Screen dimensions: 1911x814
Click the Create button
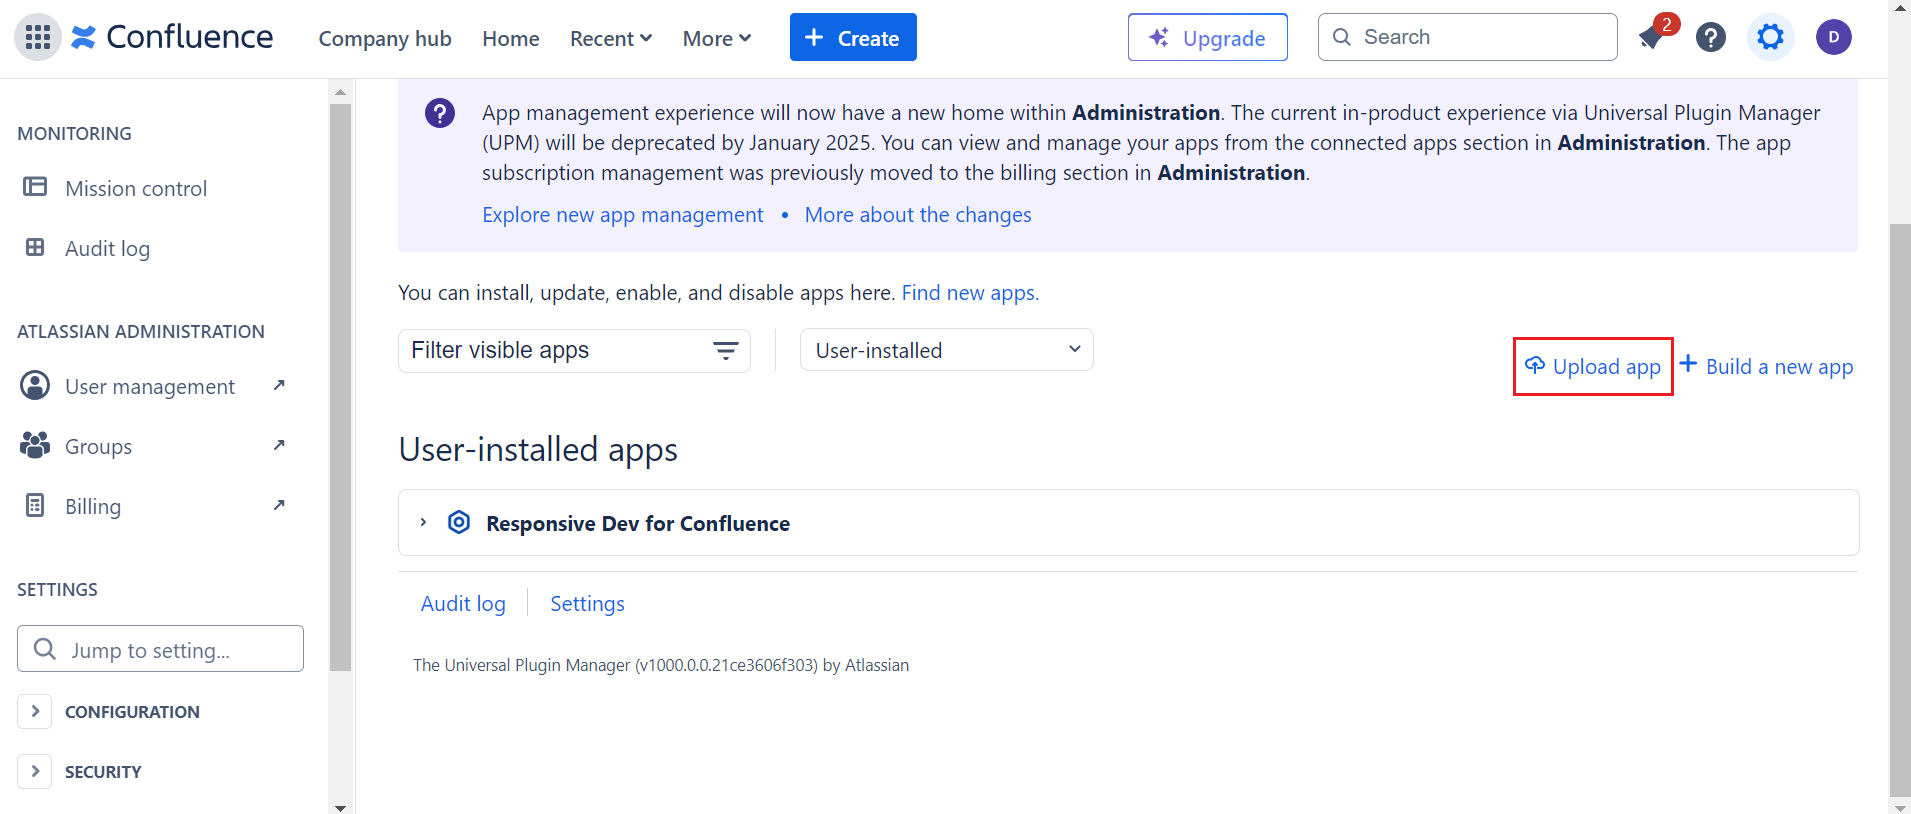(x=853, y=37)
